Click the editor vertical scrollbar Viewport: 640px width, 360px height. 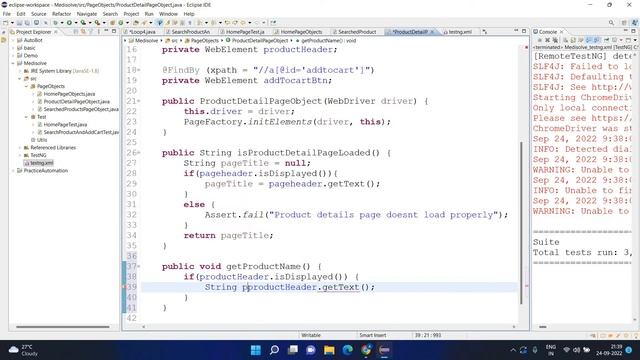click(521, 222)
